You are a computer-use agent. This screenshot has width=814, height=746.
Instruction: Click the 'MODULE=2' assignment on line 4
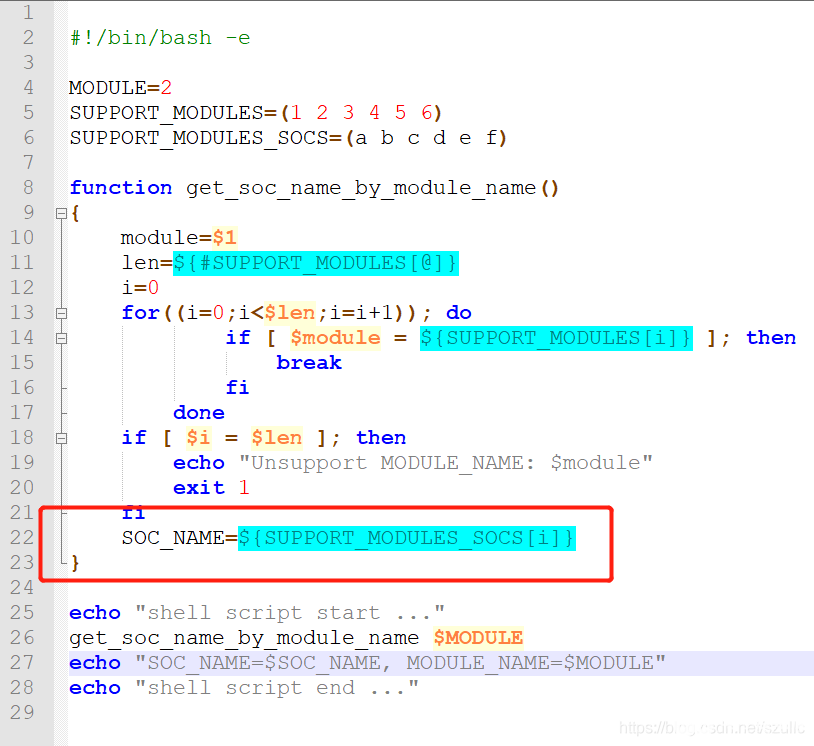click(x=120, y=88)
